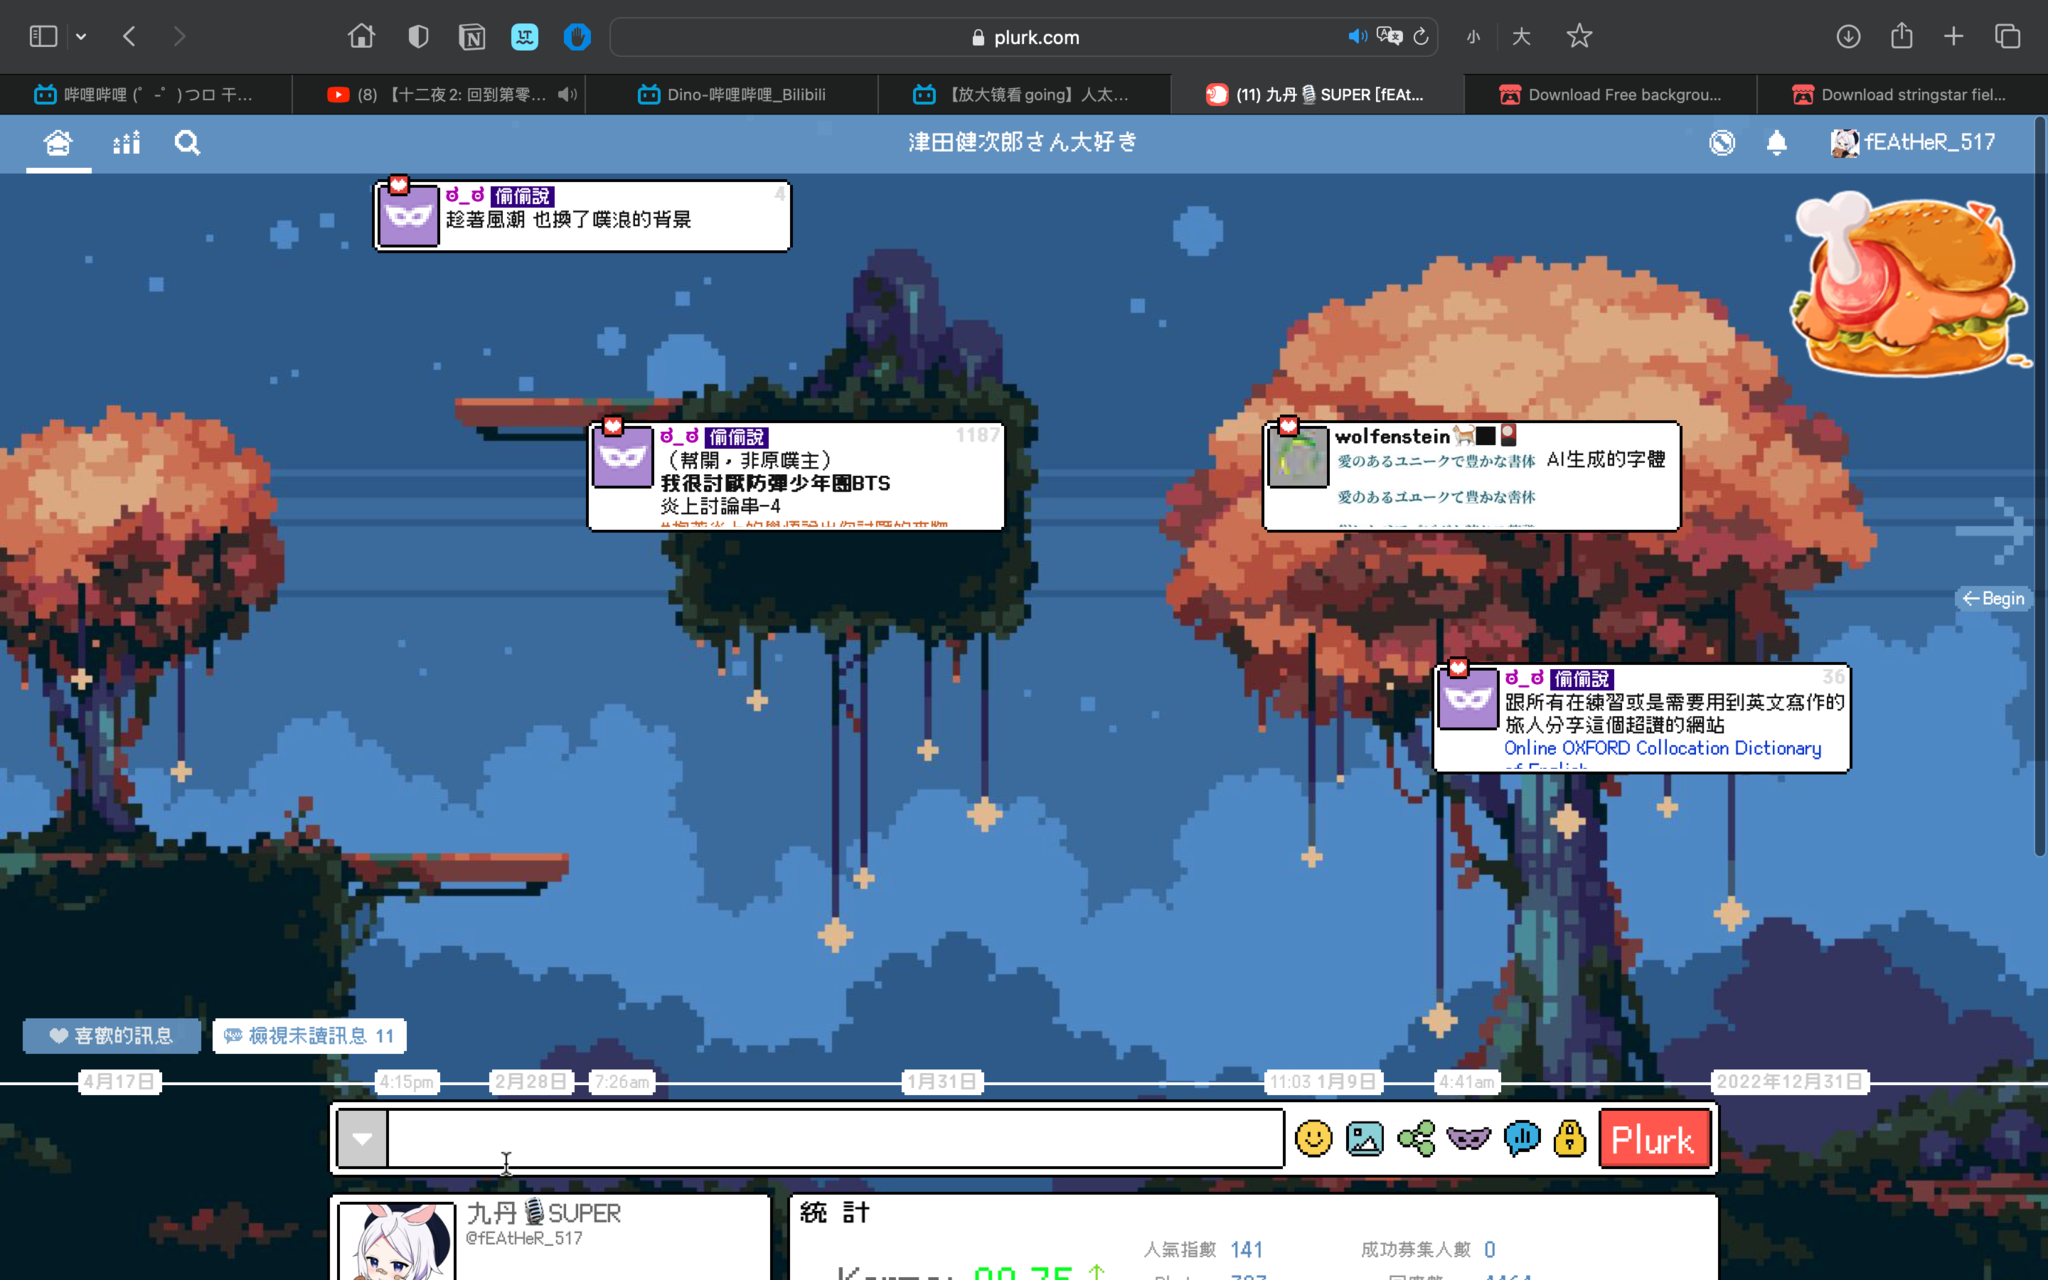Toggle the Safari sidebar button
This screenshot has height=1280, width=2048.
(x=43, y=36)
